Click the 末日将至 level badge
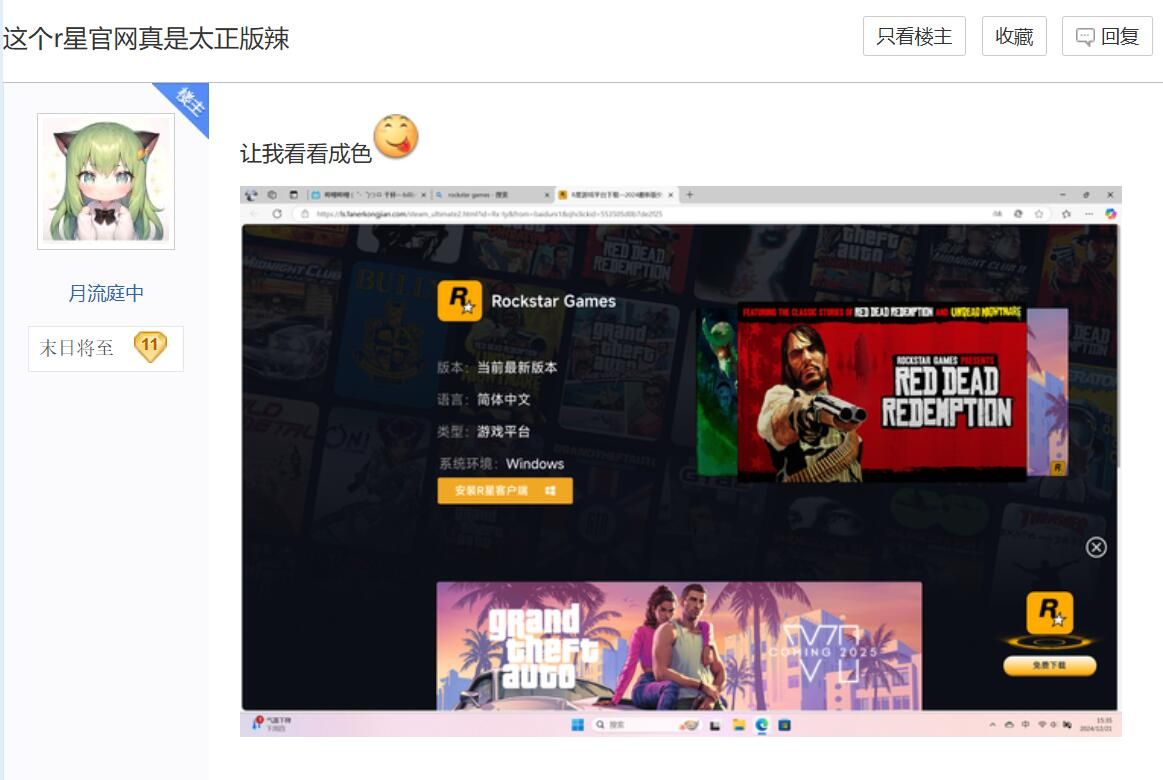The width and height of the screenshot is (1163, 780). (x=106, y=348)
